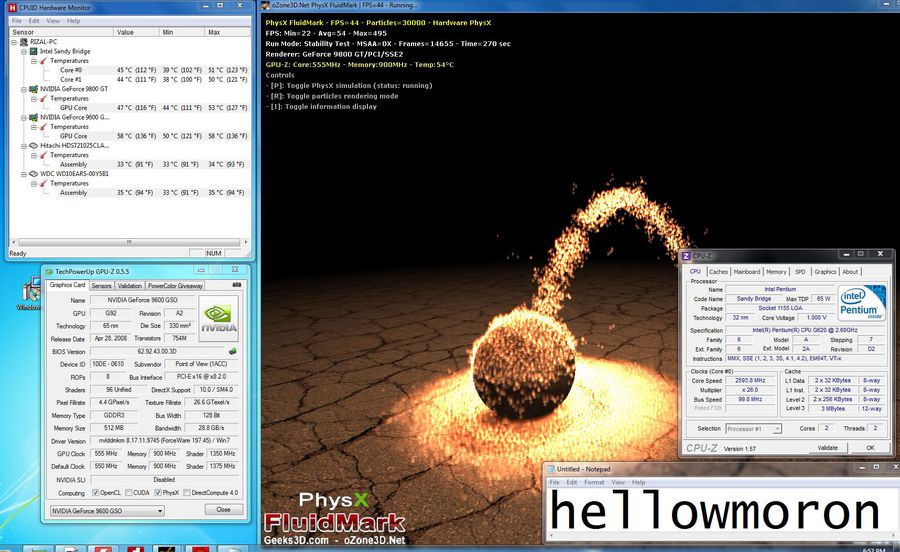Click the BIOS save chip icon in GPU-Z
The image size is (900, 552).
(232, 351)
